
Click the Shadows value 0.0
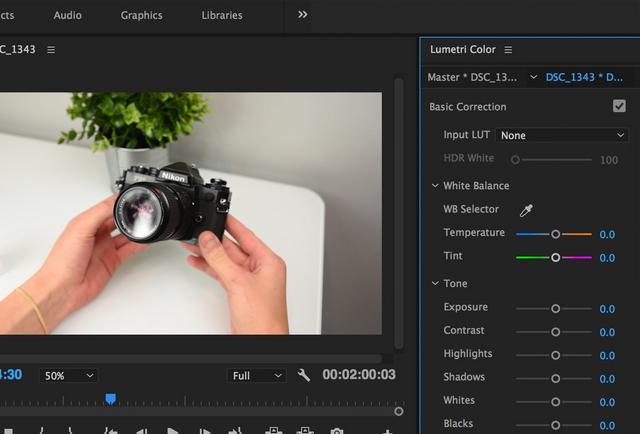(607, 379)
